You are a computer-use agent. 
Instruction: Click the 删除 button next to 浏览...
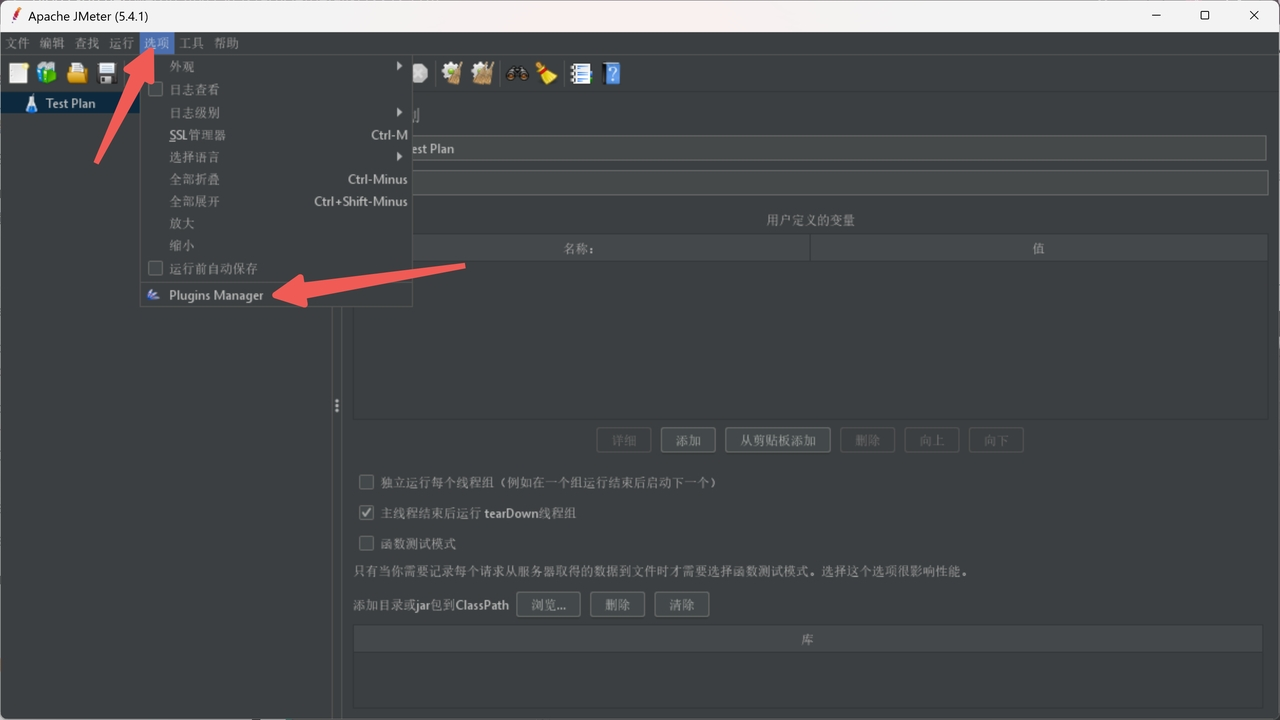tap(618, 604)
